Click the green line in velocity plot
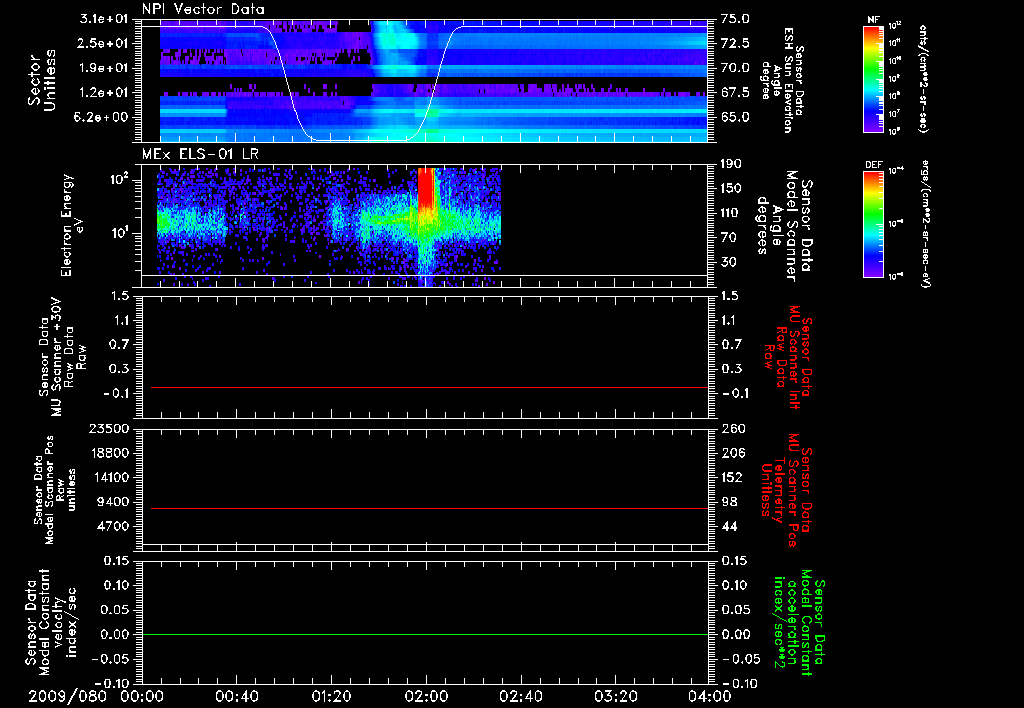1024x708 pixels. point(424,634)
